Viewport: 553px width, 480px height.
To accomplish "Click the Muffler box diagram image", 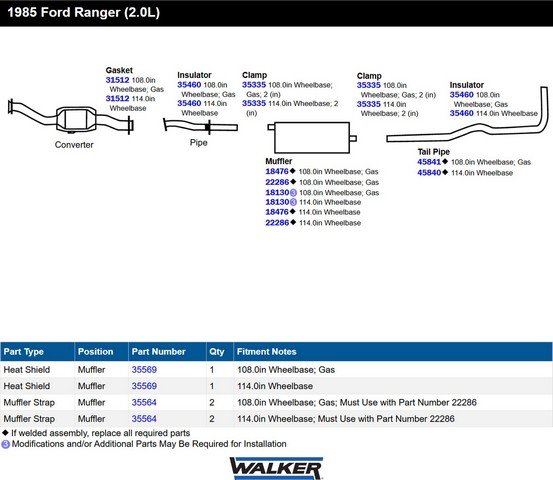I will coord(312,138).
